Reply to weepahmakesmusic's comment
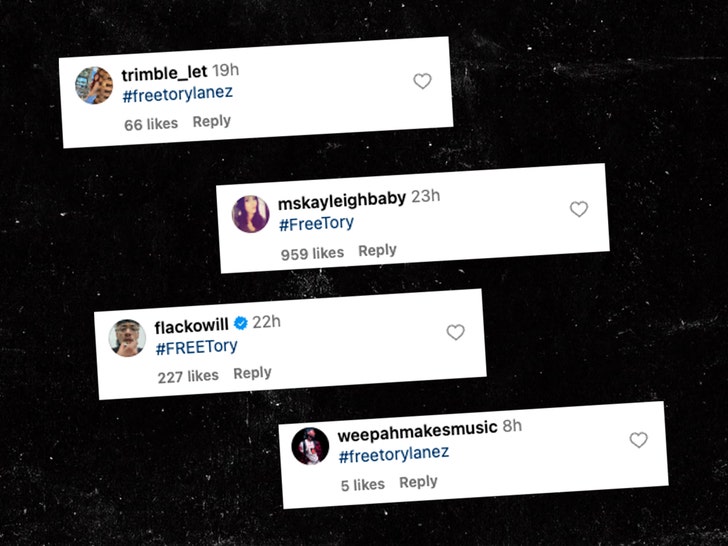 (418, 482)
